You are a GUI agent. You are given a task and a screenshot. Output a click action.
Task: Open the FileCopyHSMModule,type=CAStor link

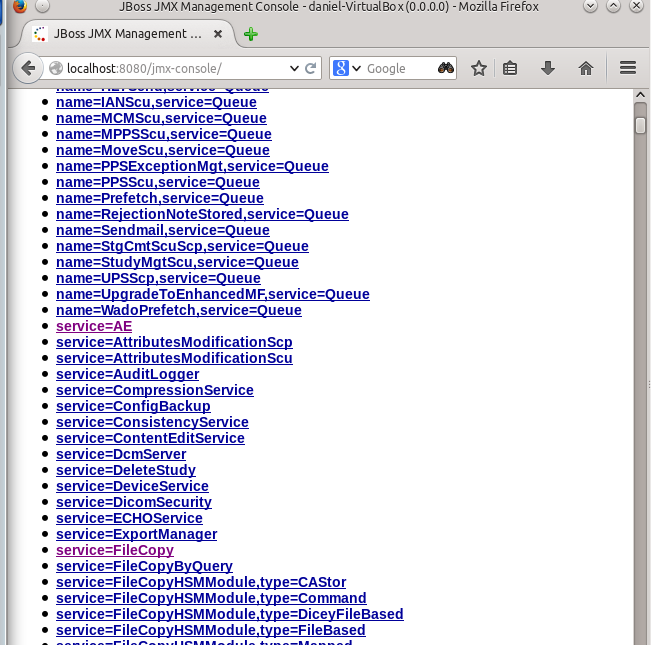[201, 582]
